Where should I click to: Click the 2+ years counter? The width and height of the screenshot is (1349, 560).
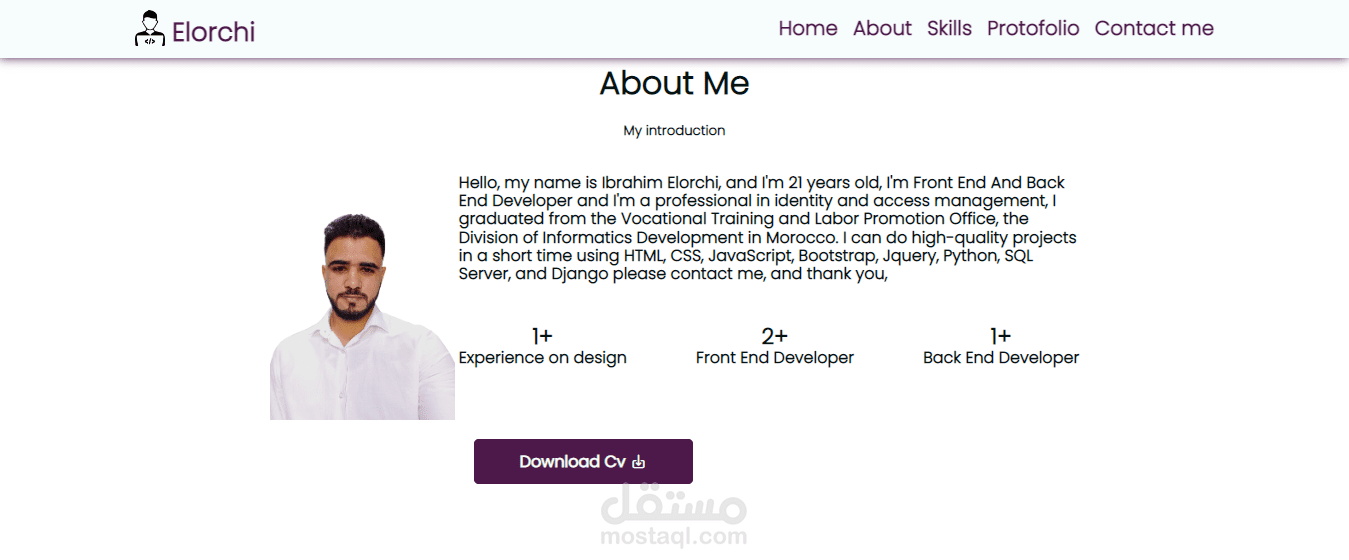pyautogui.click(x=774, y=336)
